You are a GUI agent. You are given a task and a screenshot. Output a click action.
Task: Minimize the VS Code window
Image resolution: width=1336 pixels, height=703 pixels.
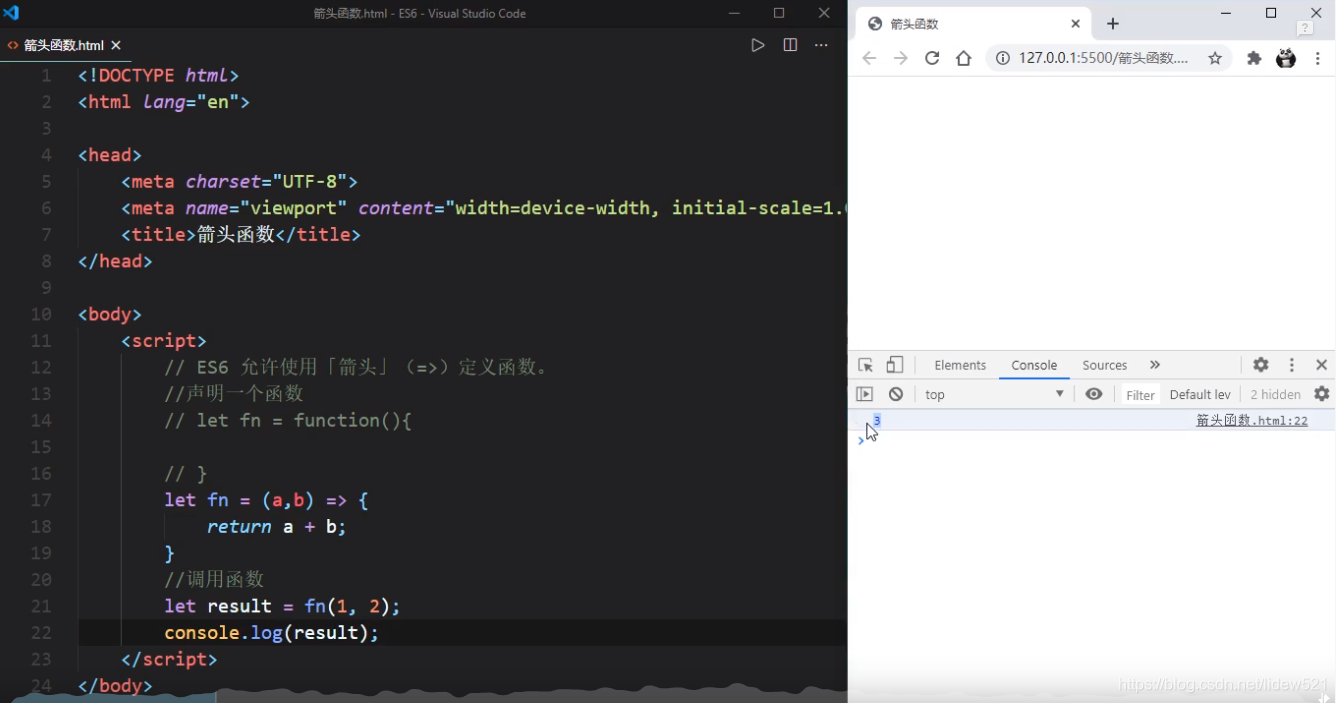[x=735, y=13]
